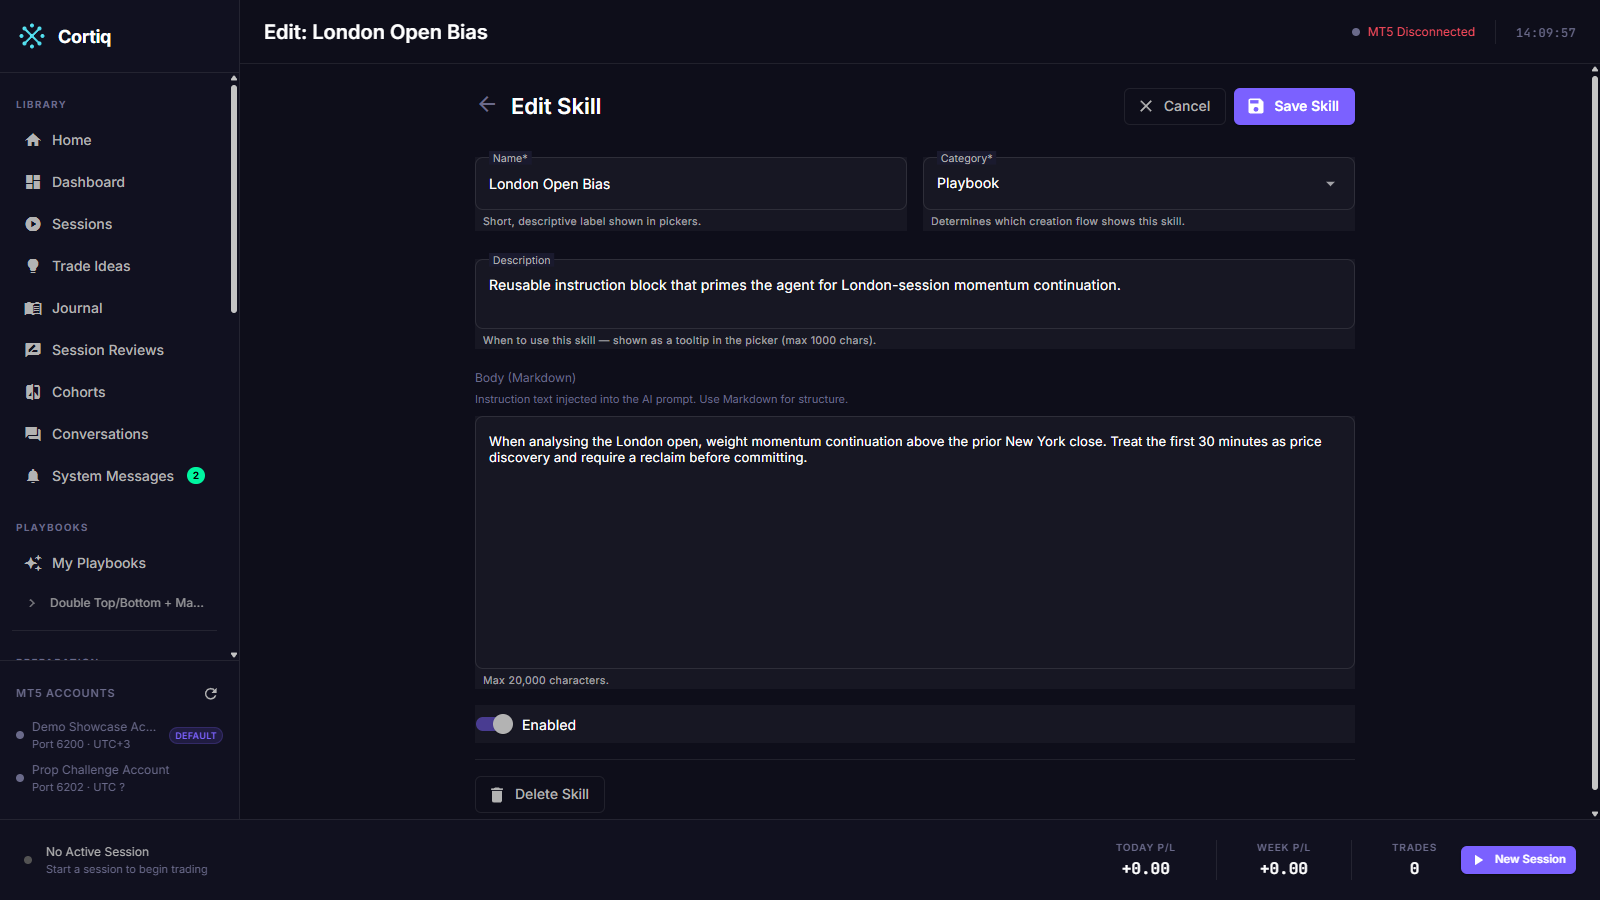Image resolution: width=1600 pixels, height=900 pixels.
Task: Click the Journal book icon
Action: (33, 308)
